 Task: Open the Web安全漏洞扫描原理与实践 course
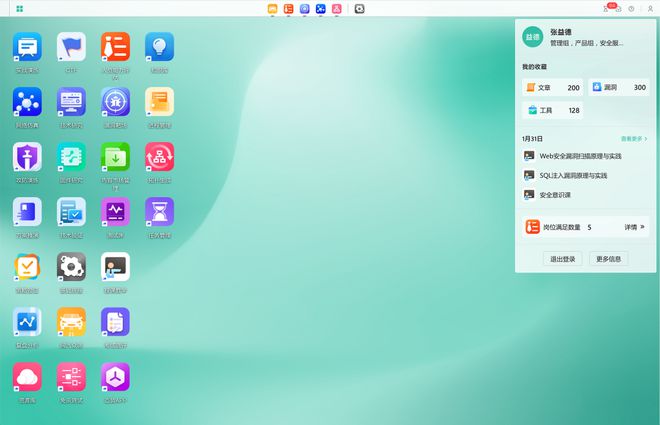[580, 156]
